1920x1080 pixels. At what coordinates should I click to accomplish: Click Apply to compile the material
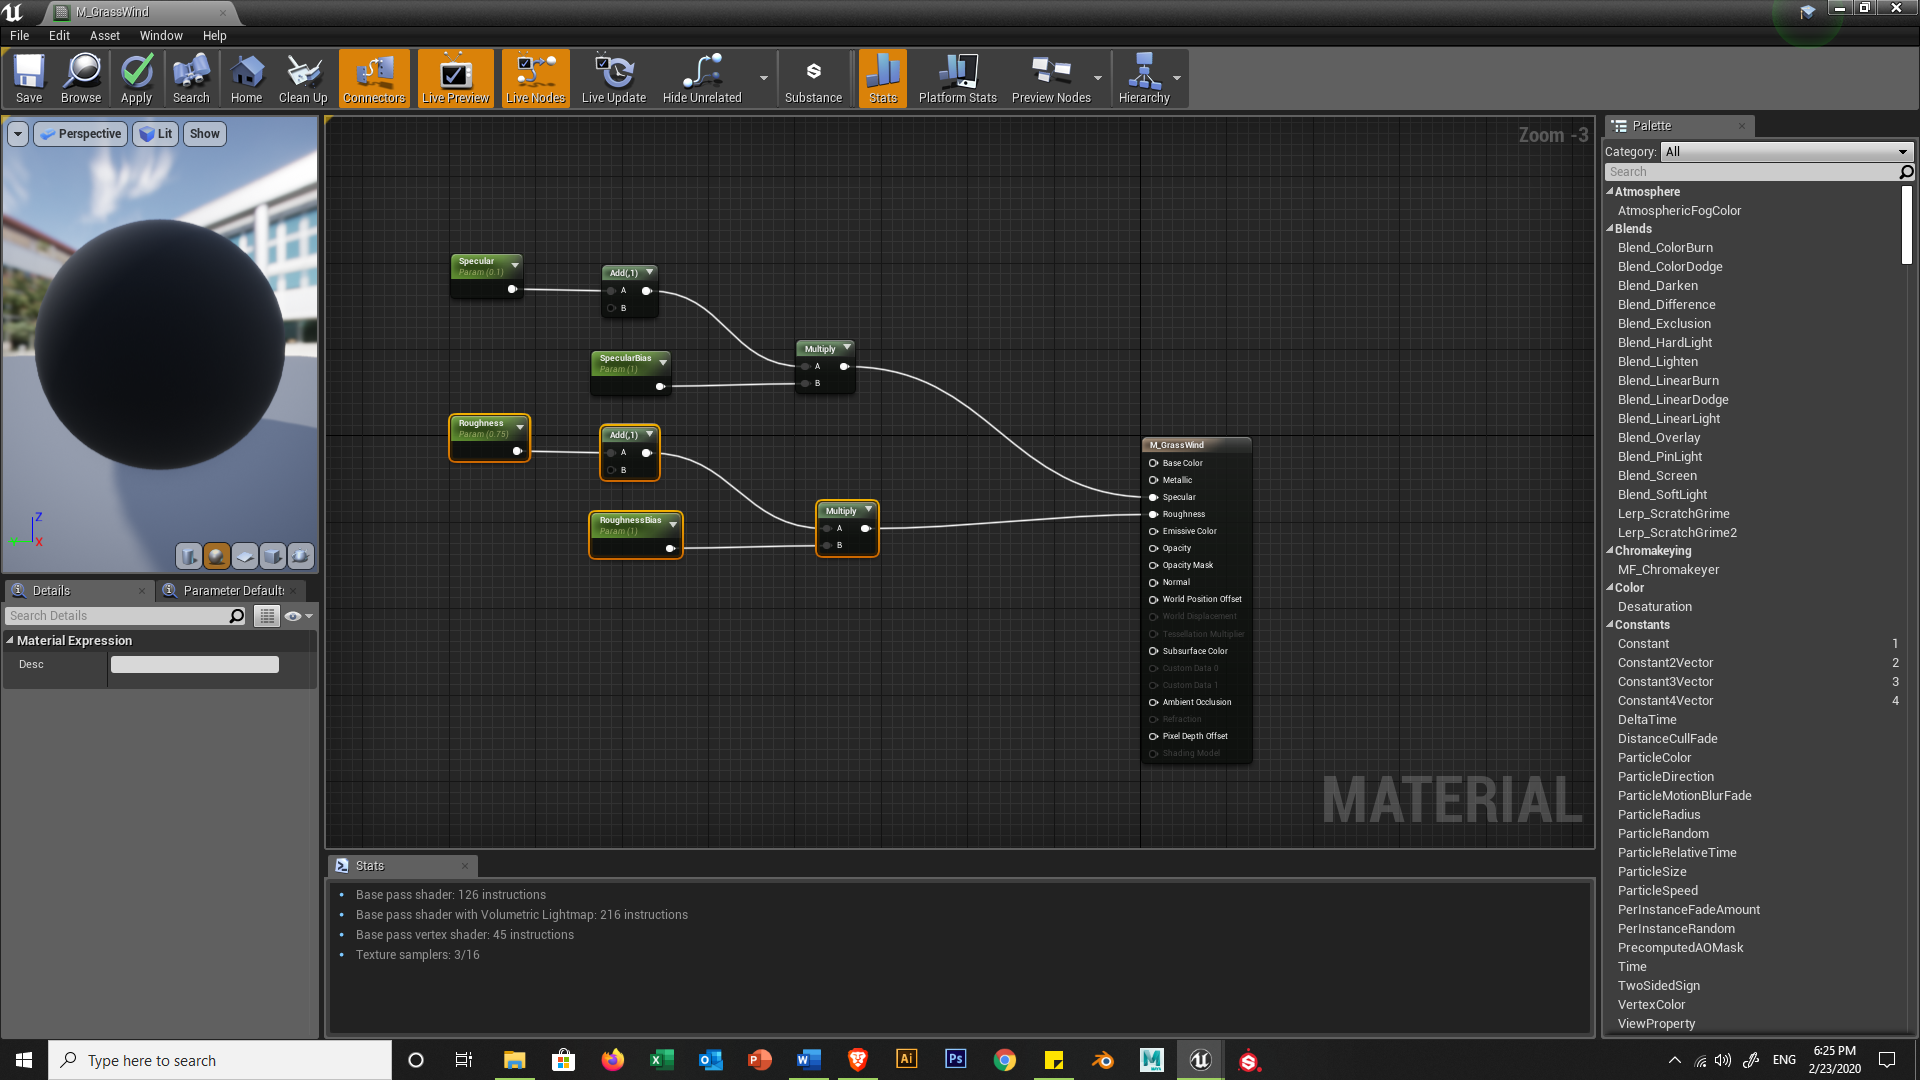click(x=136, y=78)
